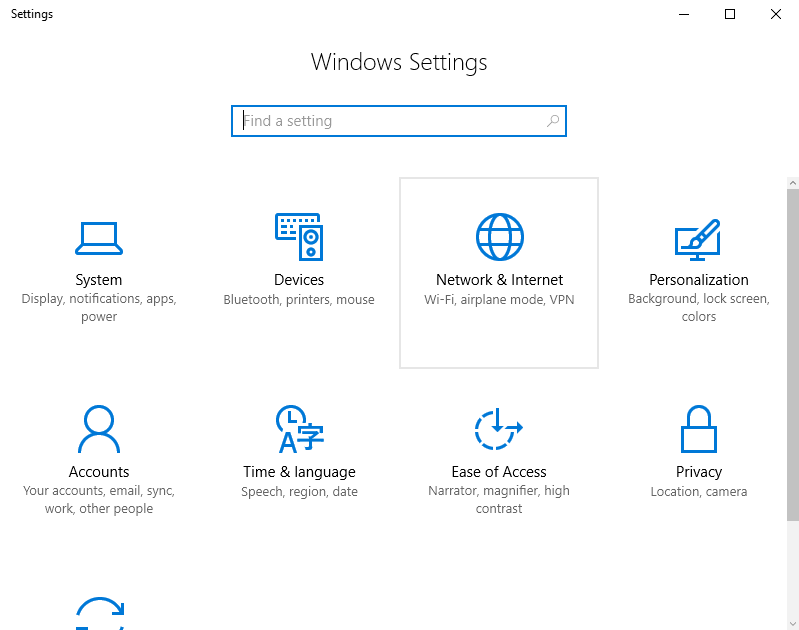Open the 'System' settings label

pyautogui.click(x=99, y=280)
